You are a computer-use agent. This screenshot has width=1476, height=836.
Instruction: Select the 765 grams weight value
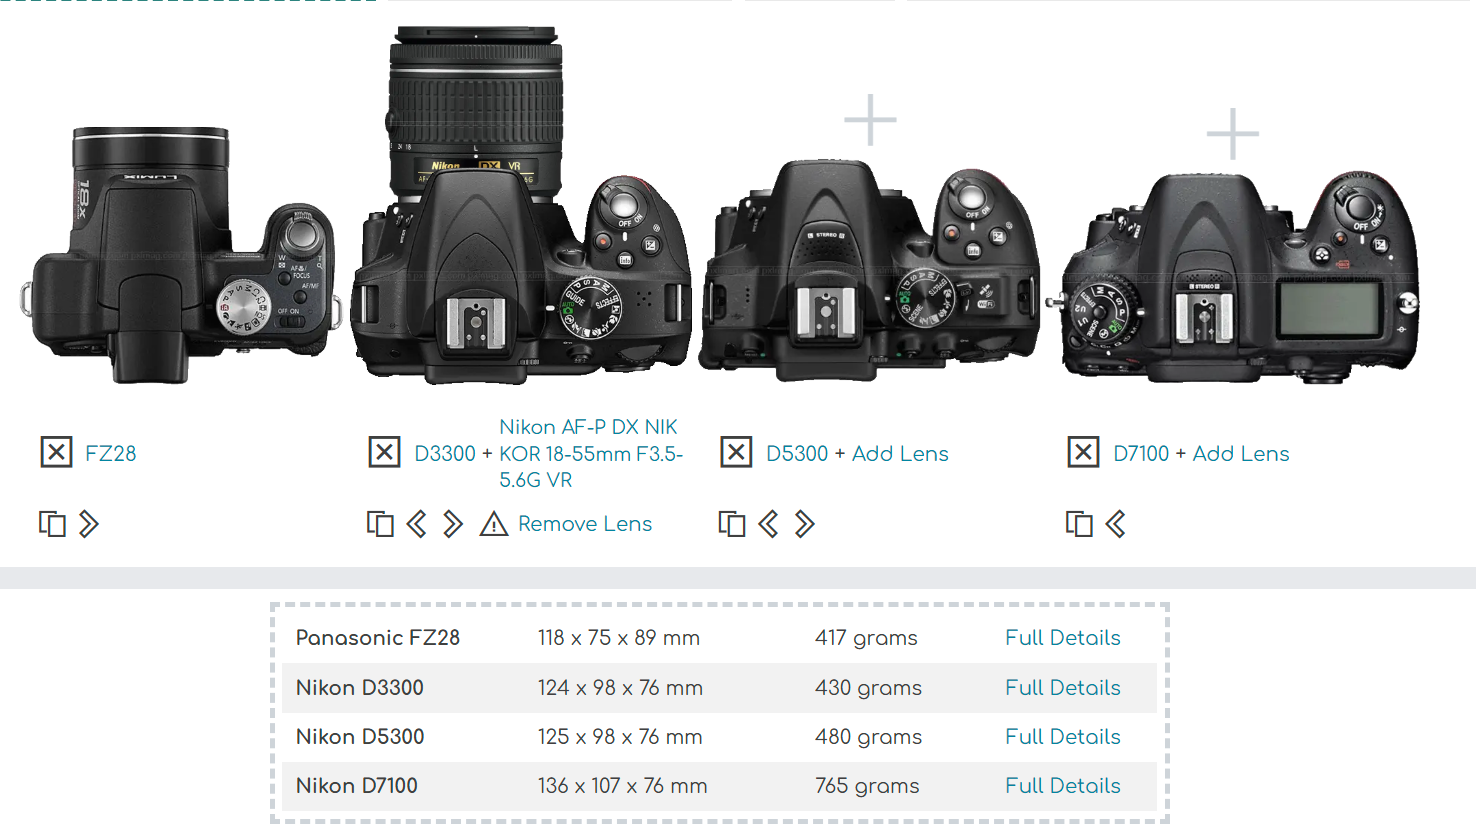pyautogui.click(x=867, y=786)
